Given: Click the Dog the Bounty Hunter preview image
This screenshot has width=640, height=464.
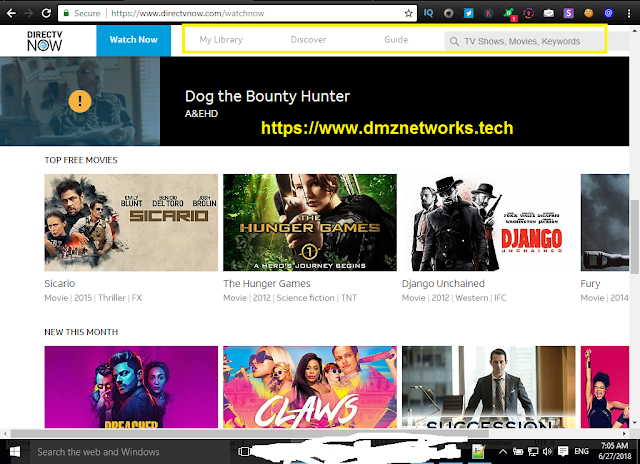Looking at the screenshot, I should click(80, 101).
